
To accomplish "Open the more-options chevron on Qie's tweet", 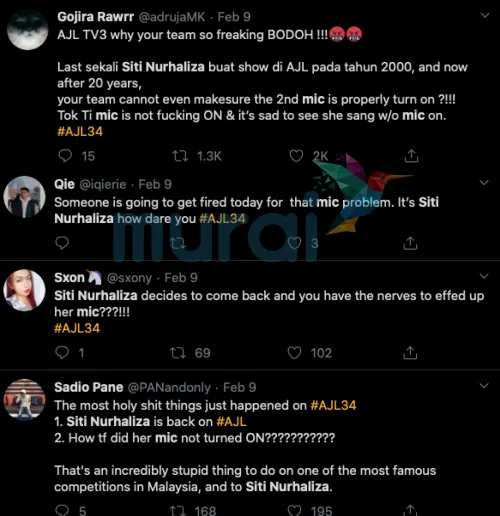I will pos(484,182).
